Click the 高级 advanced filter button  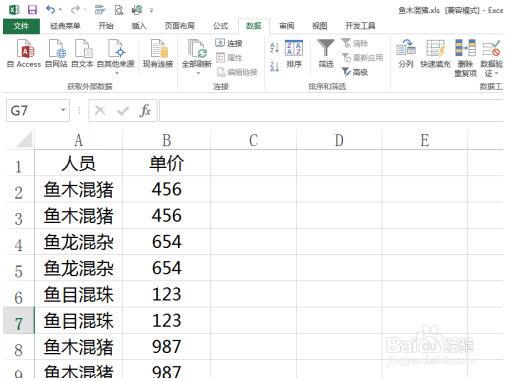[355, 72]
